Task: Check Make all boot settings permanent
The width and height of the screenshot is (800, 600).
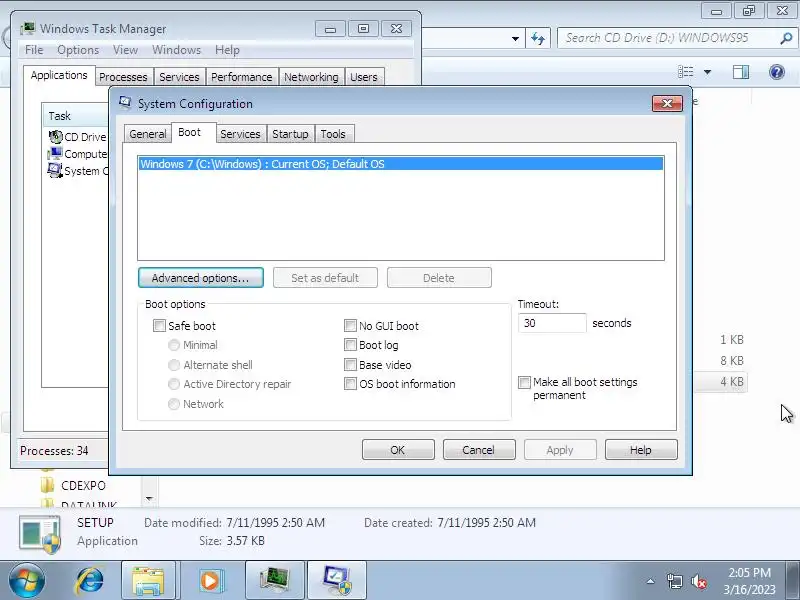Action: tap(524, 382)
